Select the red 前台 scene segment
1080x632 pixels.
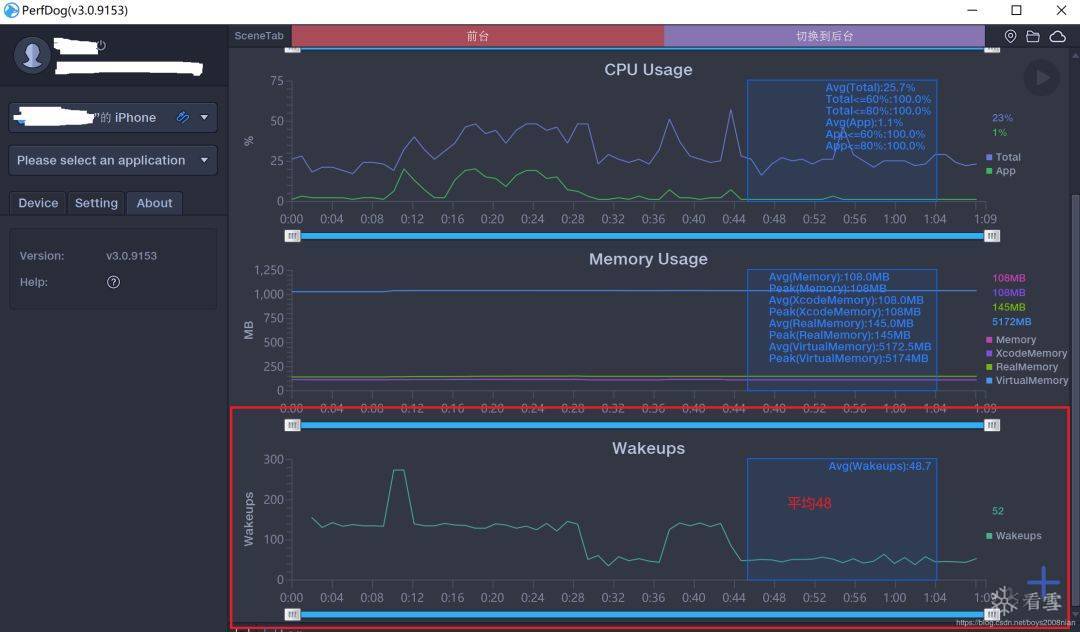click(x=477, y=36)
